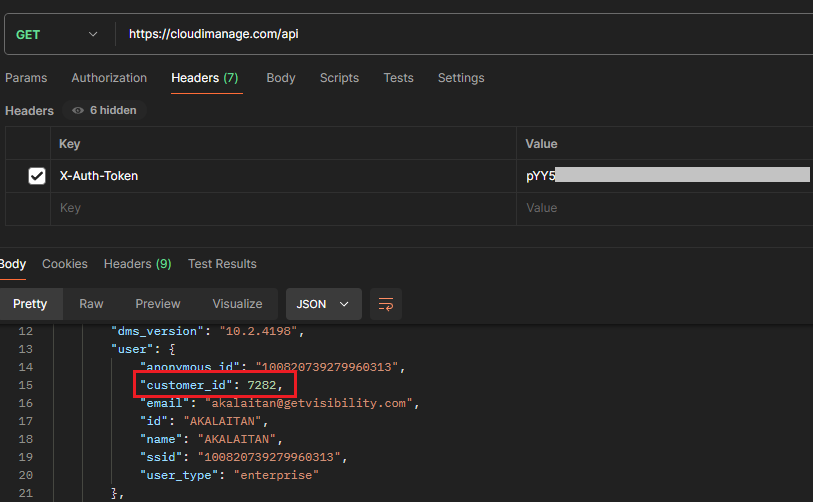The image size is (813, 502).
Task: Switch to the Params tab
Action: [26, 78]
